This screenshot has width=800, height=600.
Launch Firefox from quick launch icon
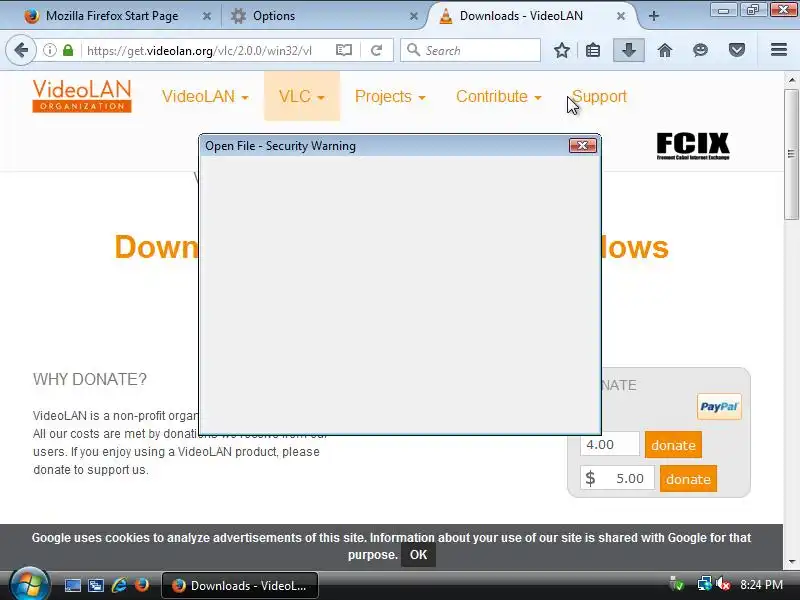click(142, 585)
